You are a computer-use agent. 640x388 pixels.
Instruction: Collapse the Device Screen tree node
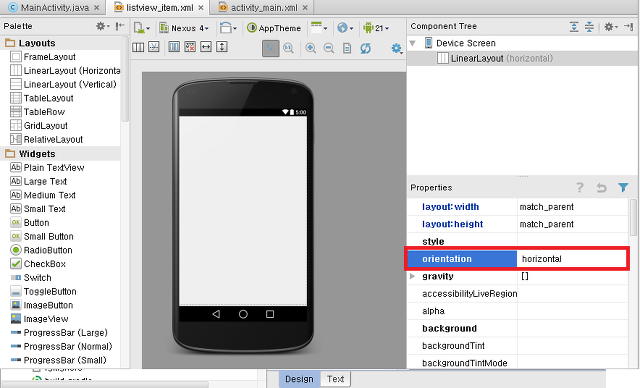(413, 43)
